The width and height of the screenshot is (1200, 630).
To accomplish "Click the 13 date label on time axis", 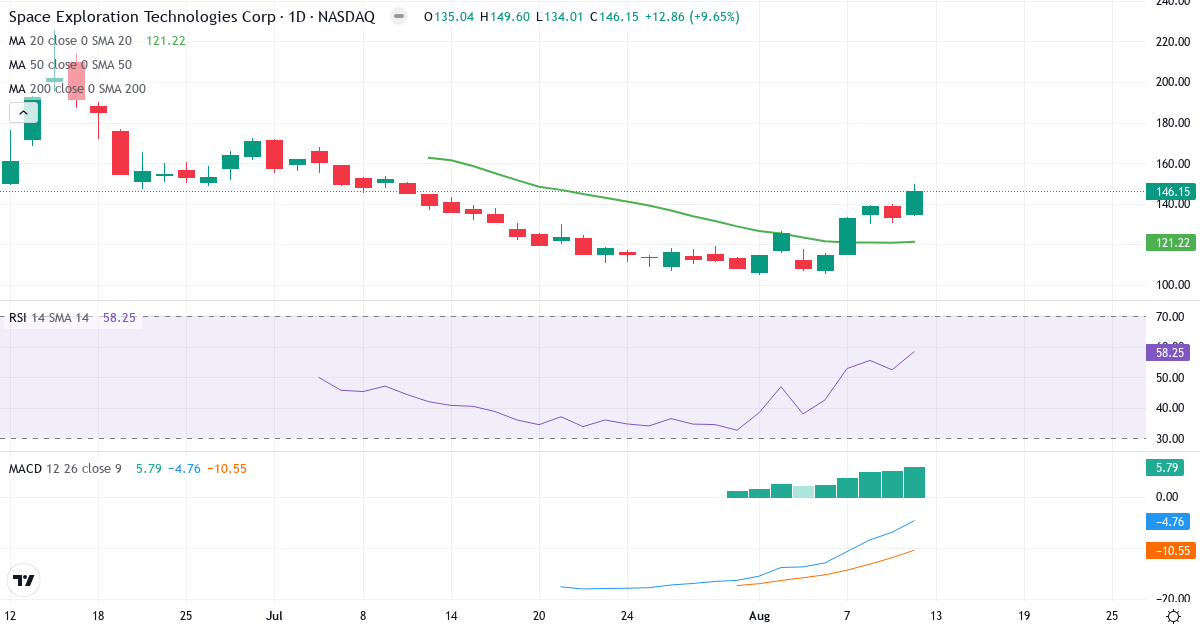I will pos(935,616).
